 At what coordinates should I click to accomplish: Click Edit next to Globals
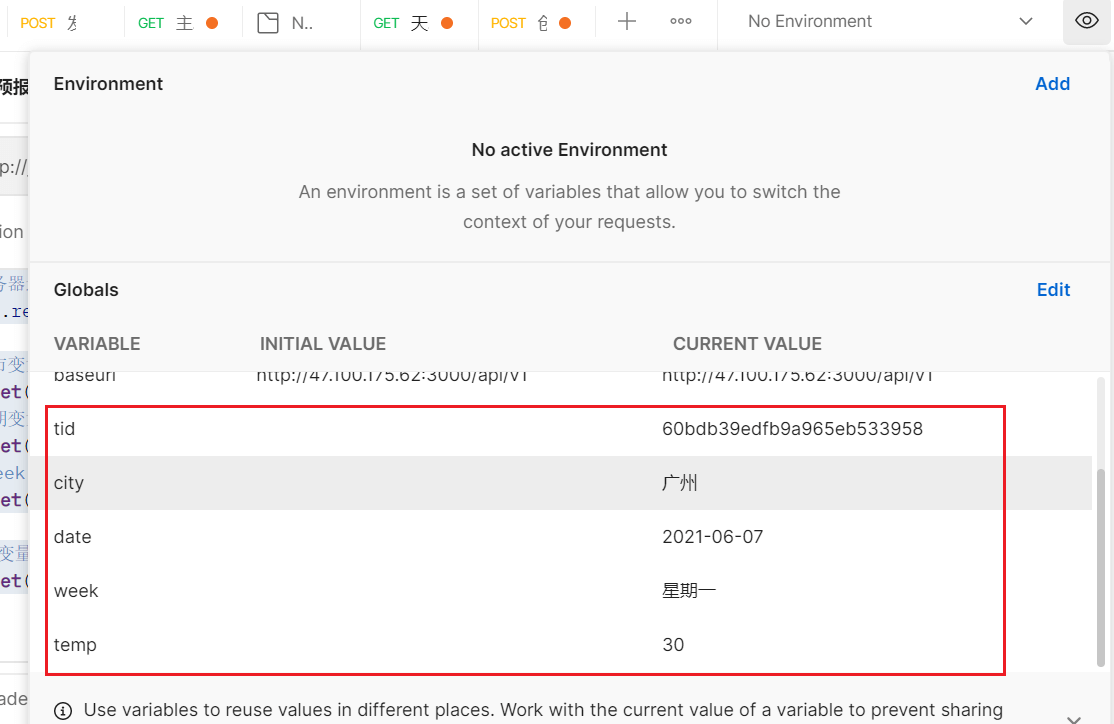pos(1053,290)
